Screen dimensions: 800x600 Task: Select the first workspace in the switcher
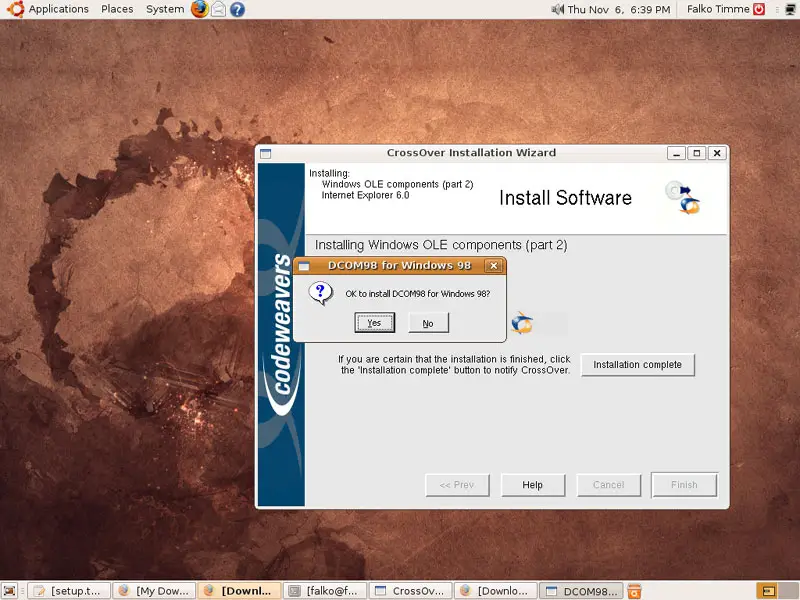pyautogui.click(x=768, y=591)
